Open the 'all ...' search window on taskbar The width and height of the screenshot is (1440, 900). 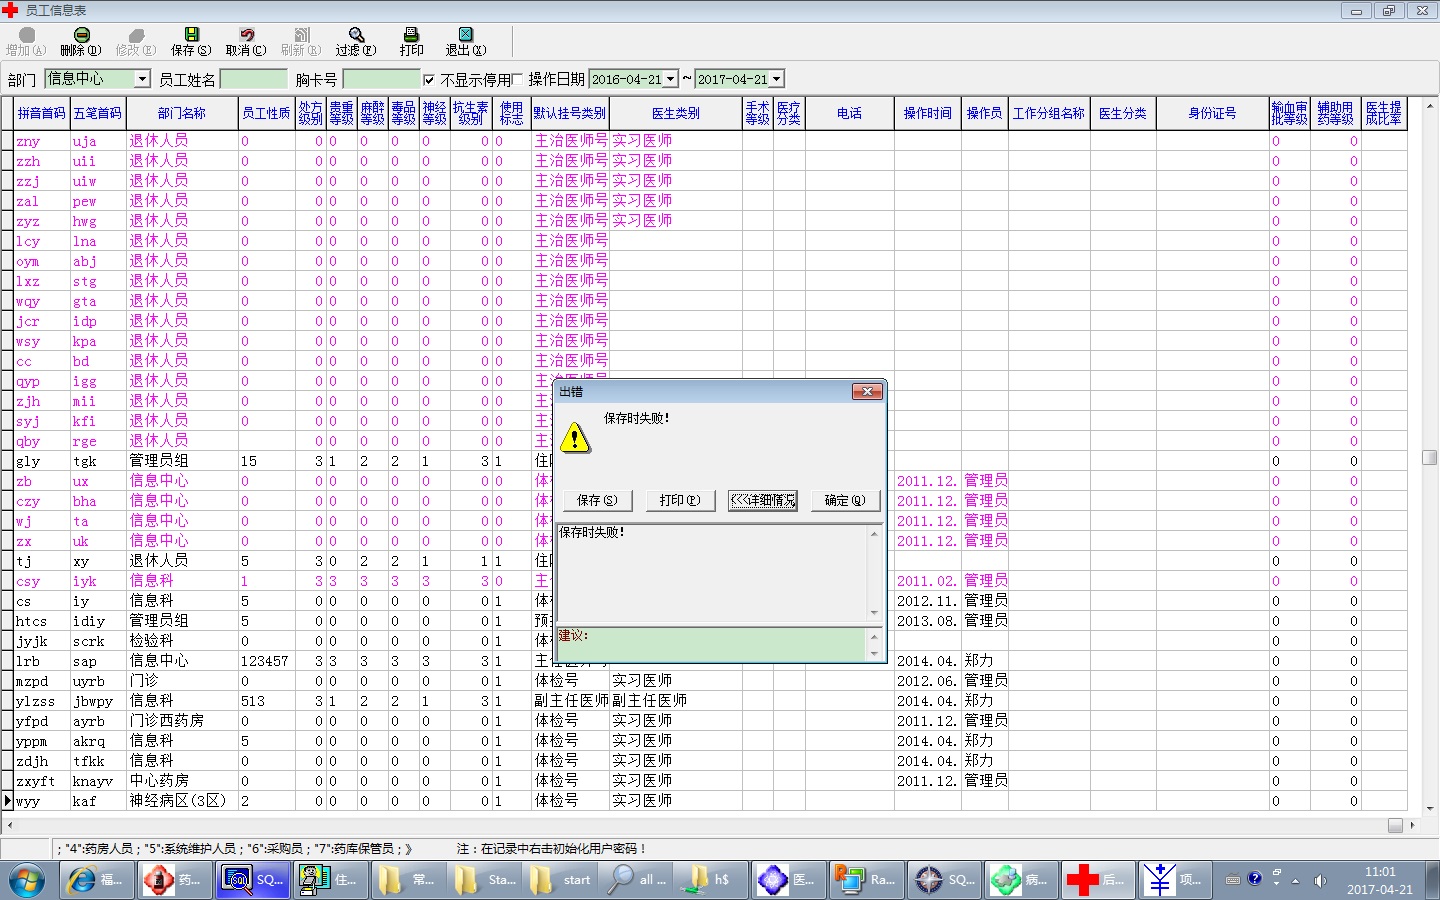pos(638,880)
